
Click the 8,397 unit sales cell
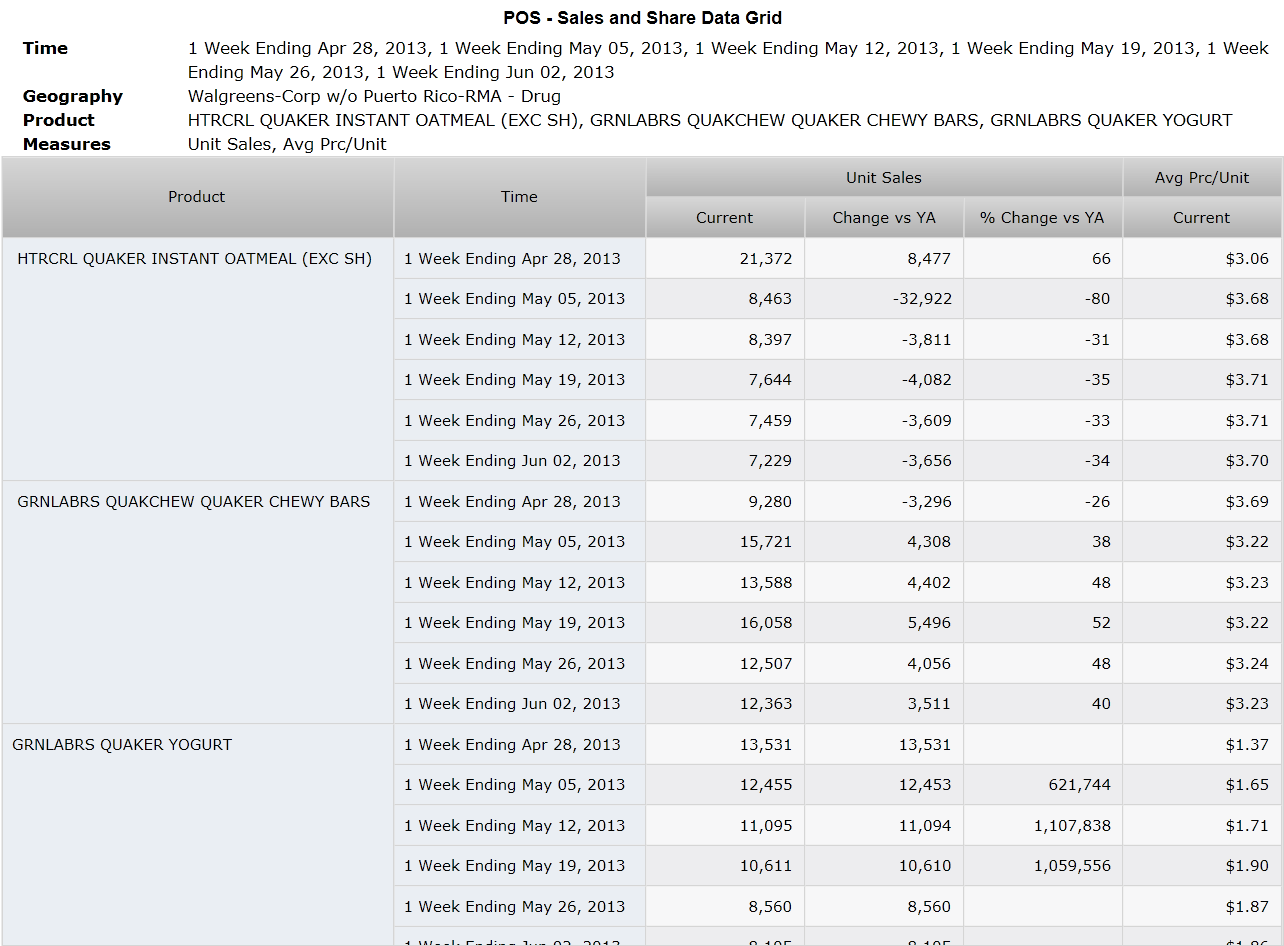tap(725, 339)
